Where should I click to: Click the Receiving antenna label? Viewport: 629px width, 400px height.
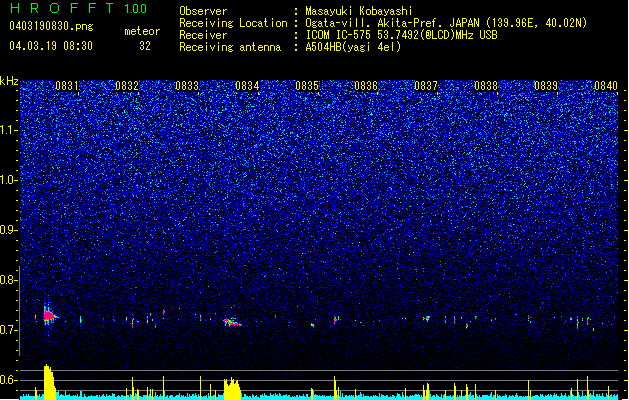230,47
